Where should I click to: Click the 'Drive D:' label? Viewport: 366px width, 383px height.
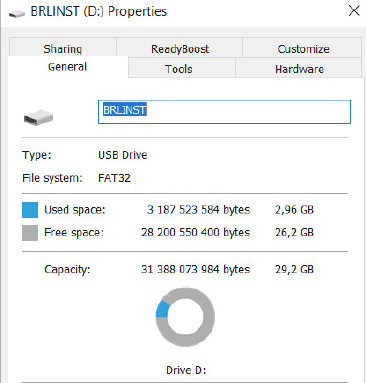(186, 370)
